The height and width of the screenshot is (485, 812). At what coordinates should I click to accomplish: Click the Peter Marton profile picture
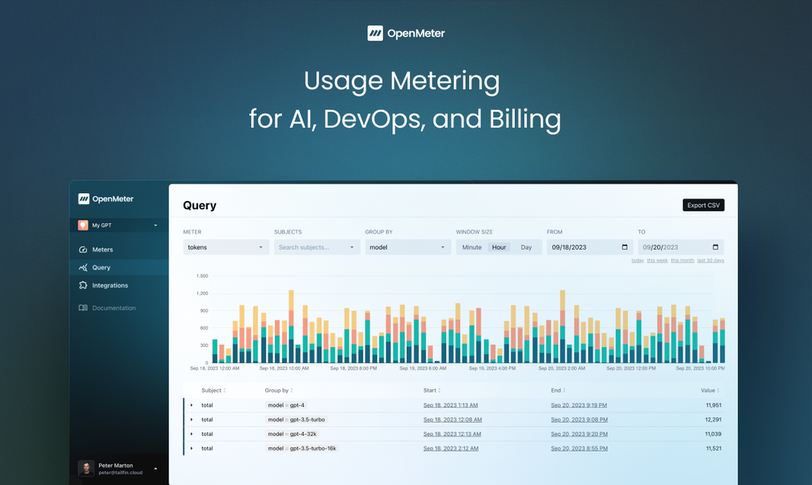[86, 468]
